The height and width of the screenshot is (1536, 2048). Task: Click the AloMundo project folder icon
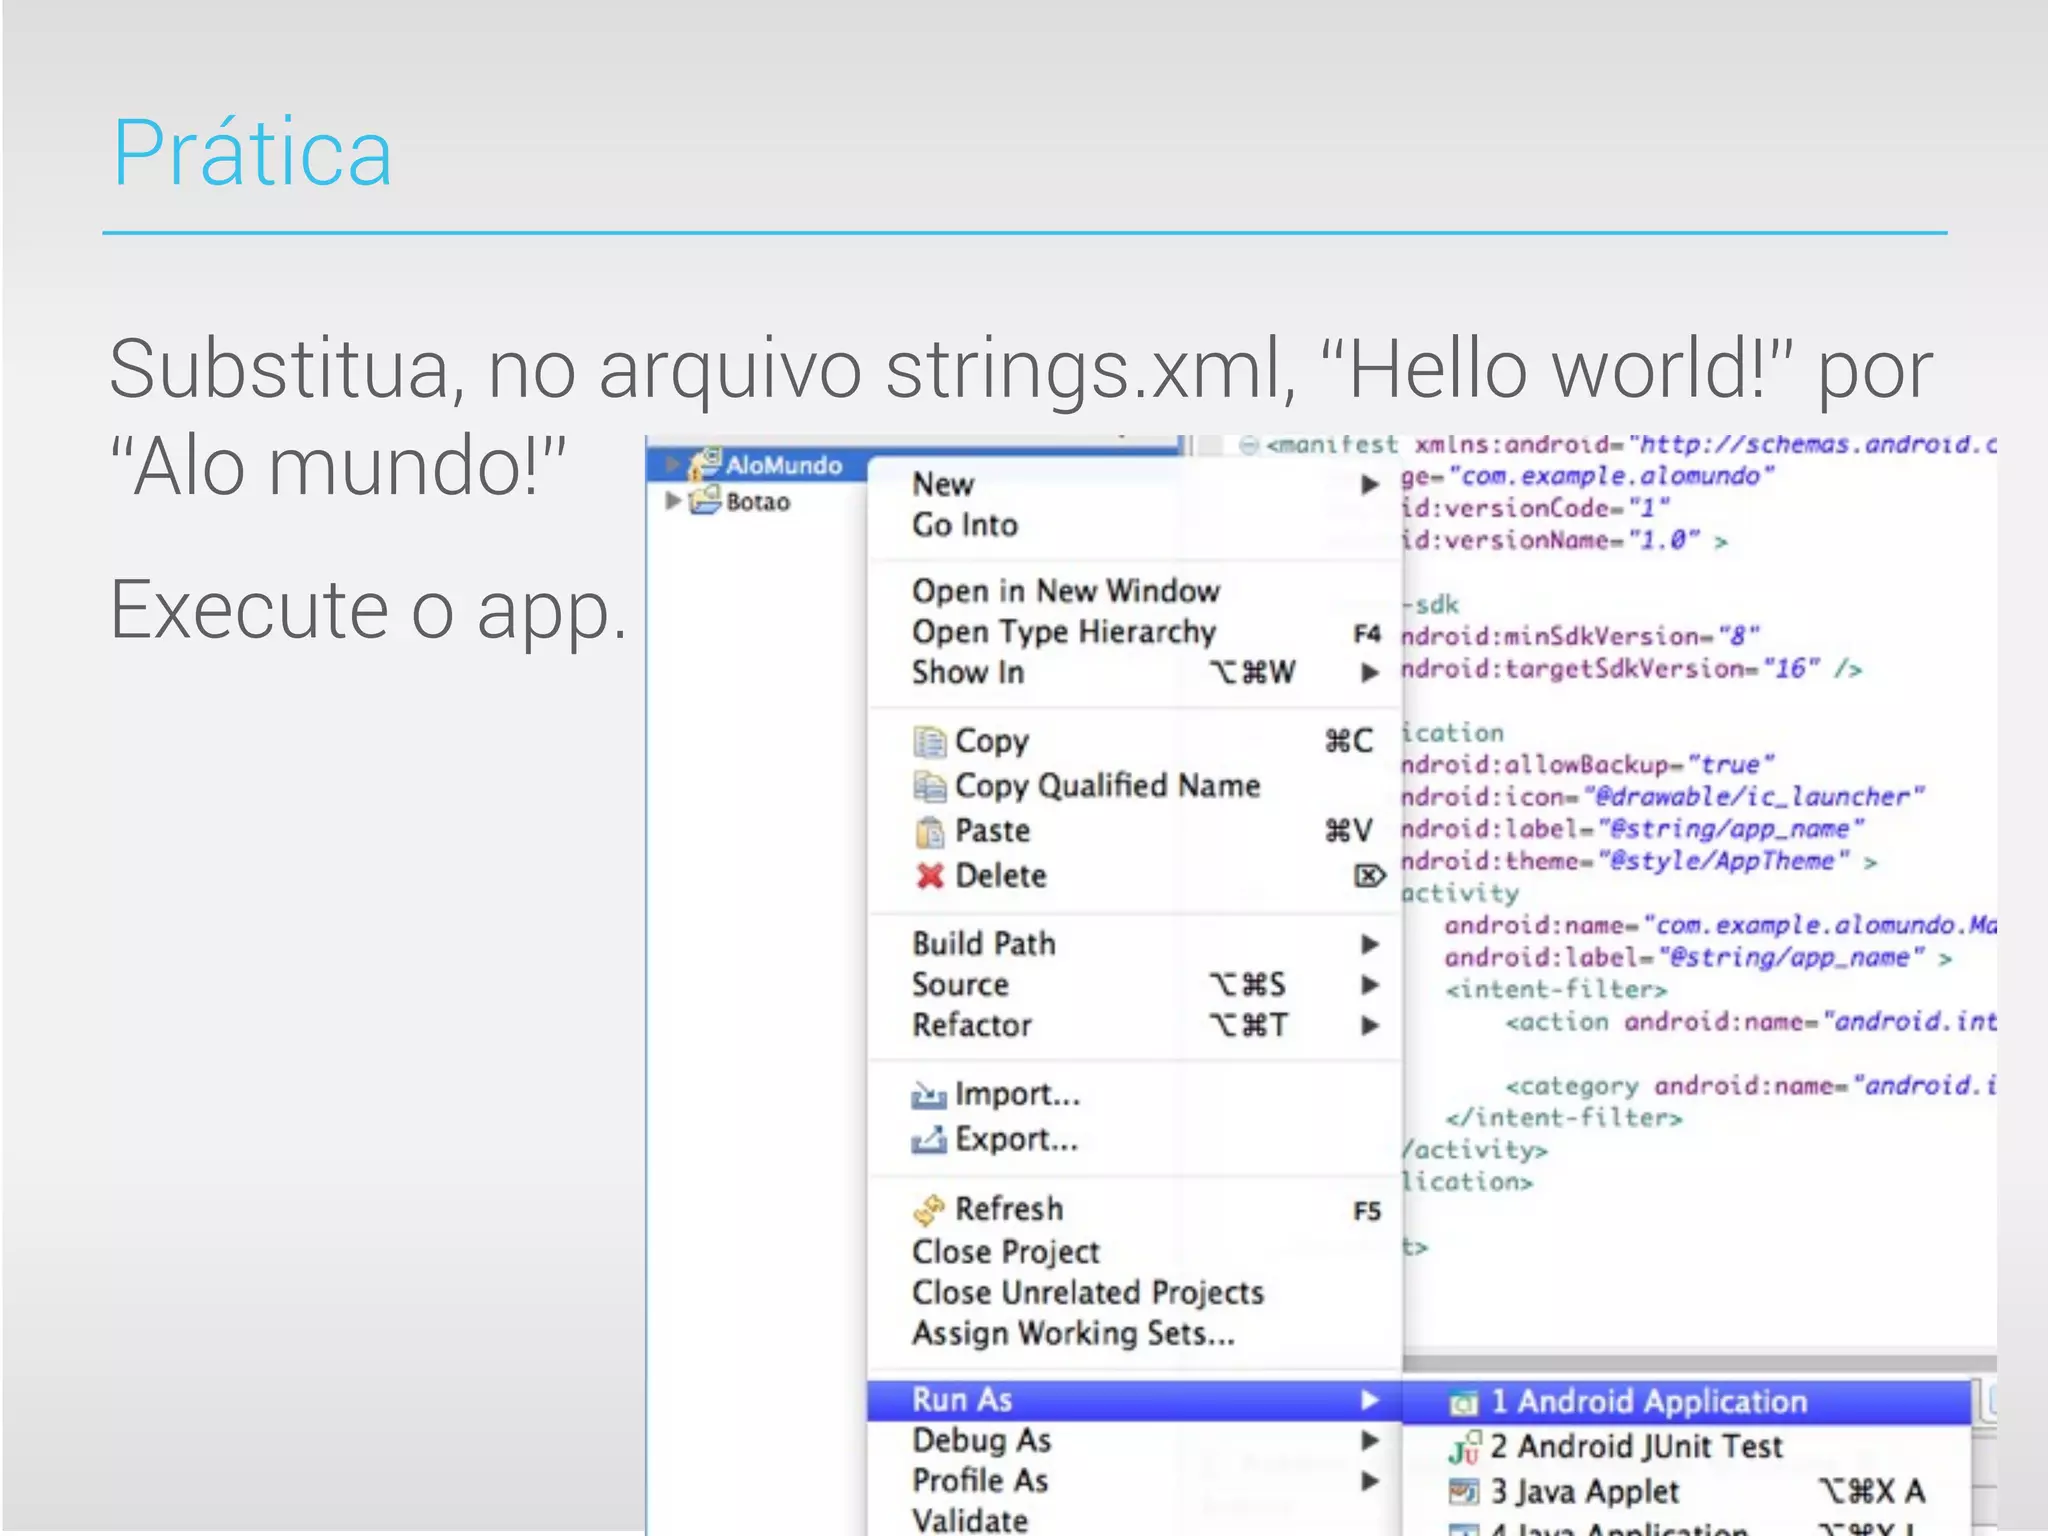pos(705,463)
